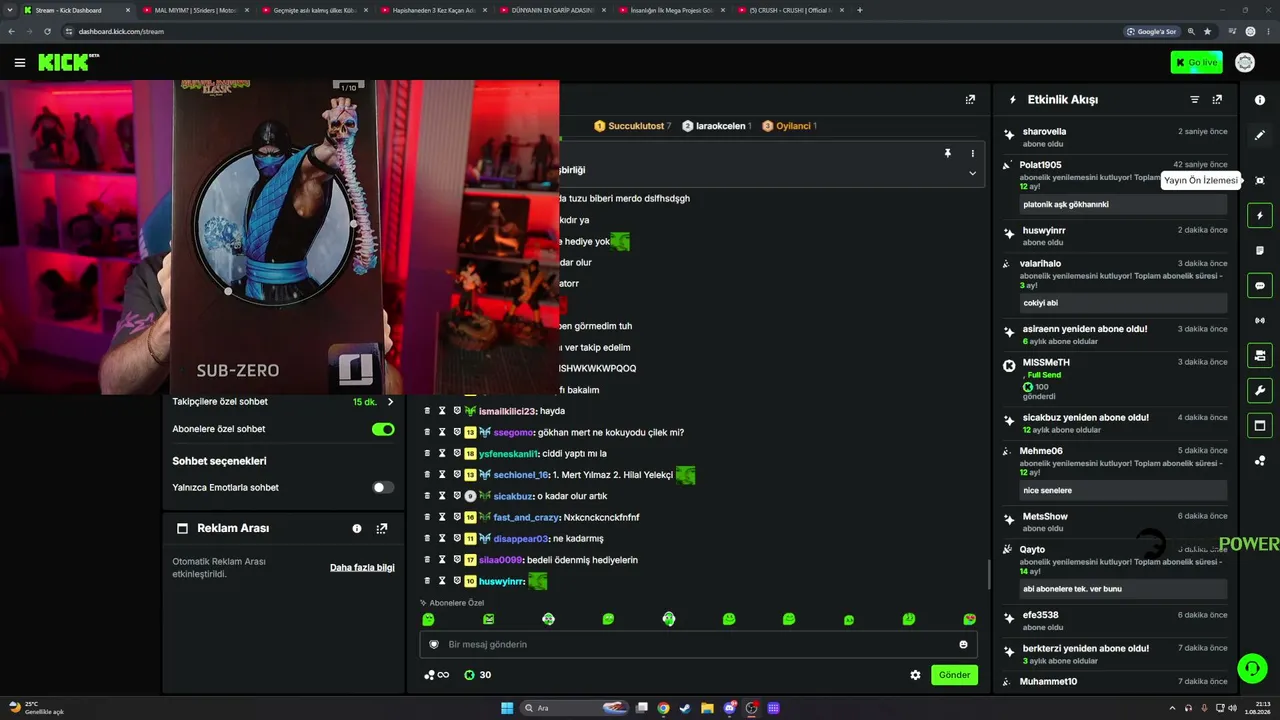The height and width of the screenshot is (720, 1280).
Task: Click the channel points infinity balance
Action: coord(437,675)
